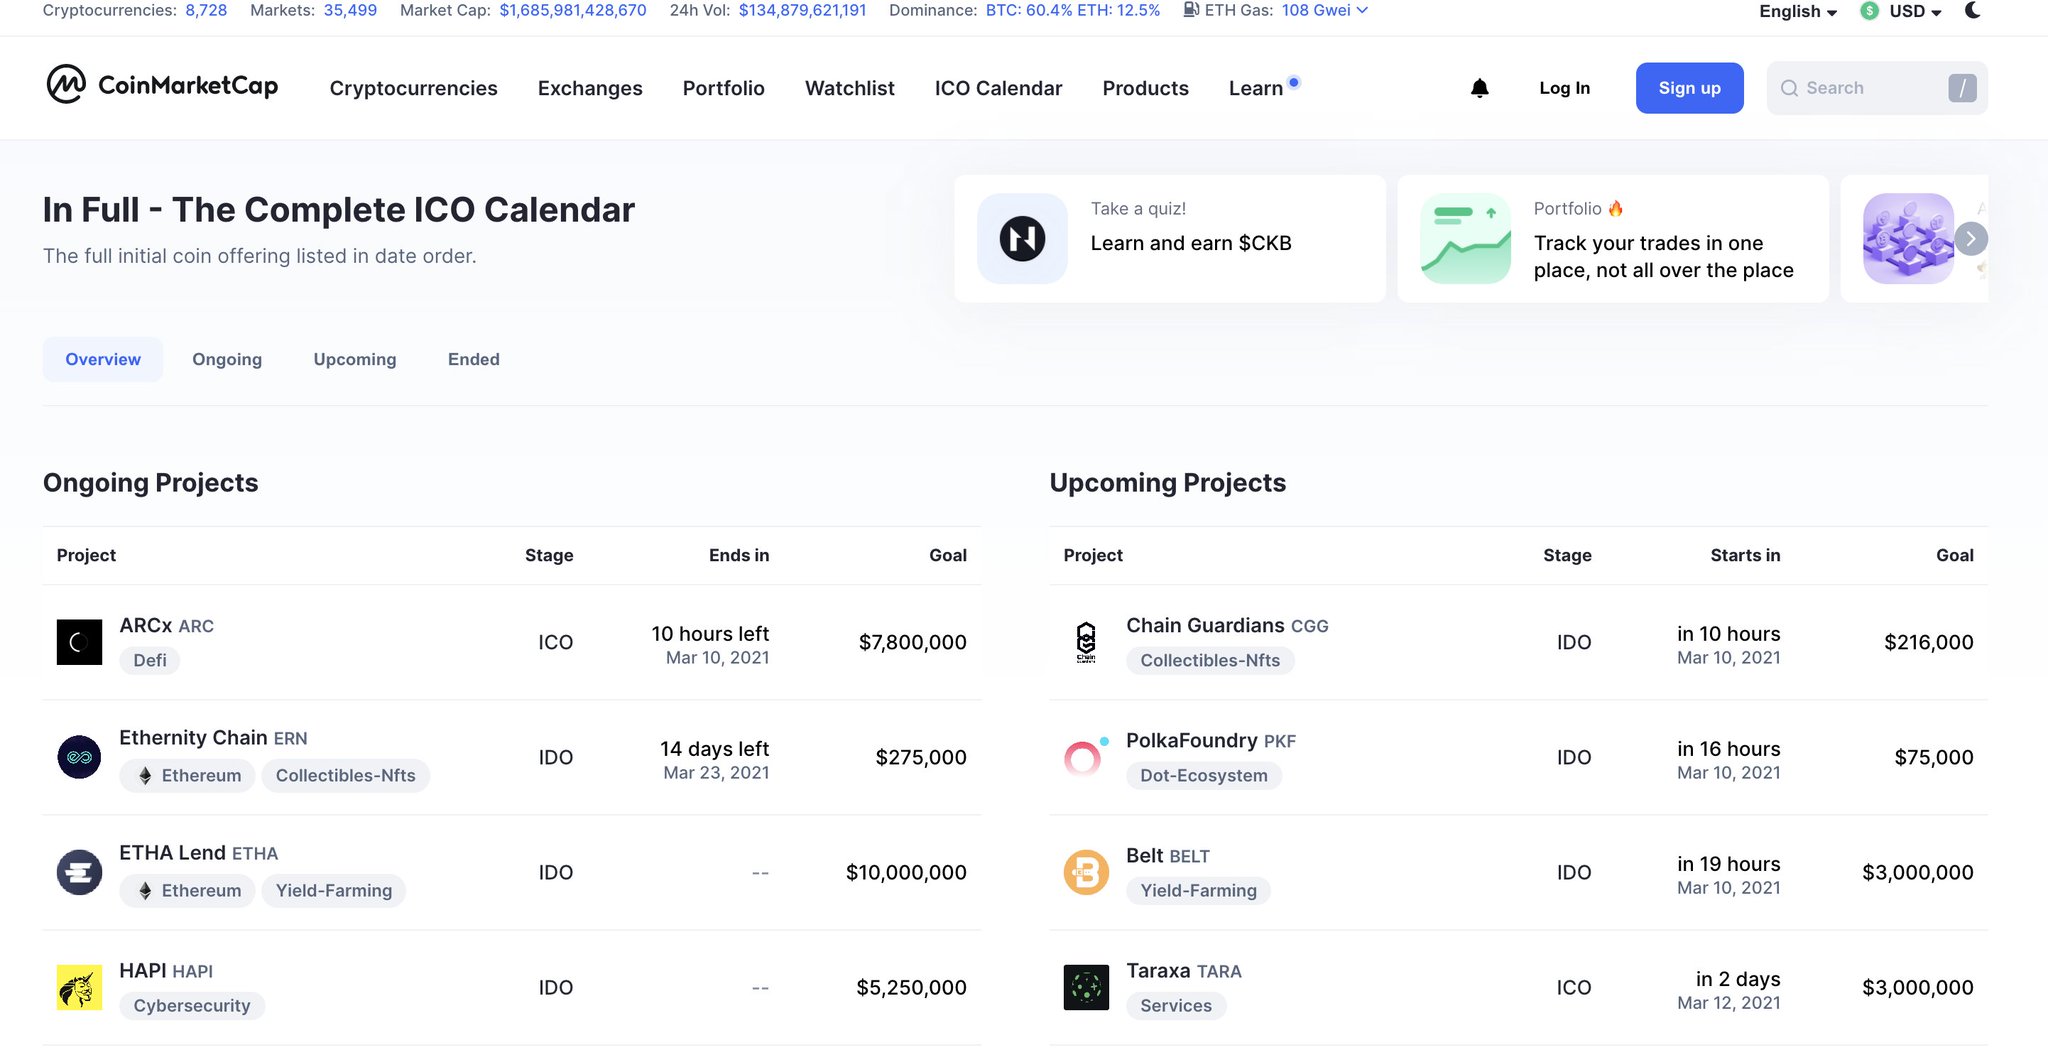Open the Cryptocurrencies menu
2048x1050 pixels.
coord(413,88)
